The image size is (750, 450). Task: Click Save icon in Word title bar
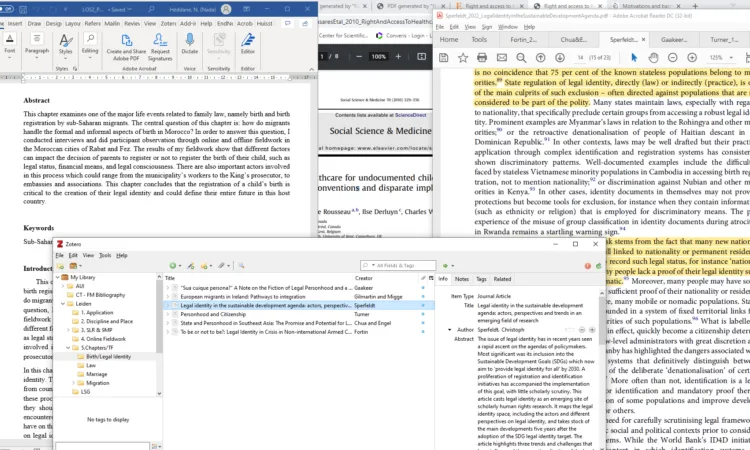tap(22, 9)
